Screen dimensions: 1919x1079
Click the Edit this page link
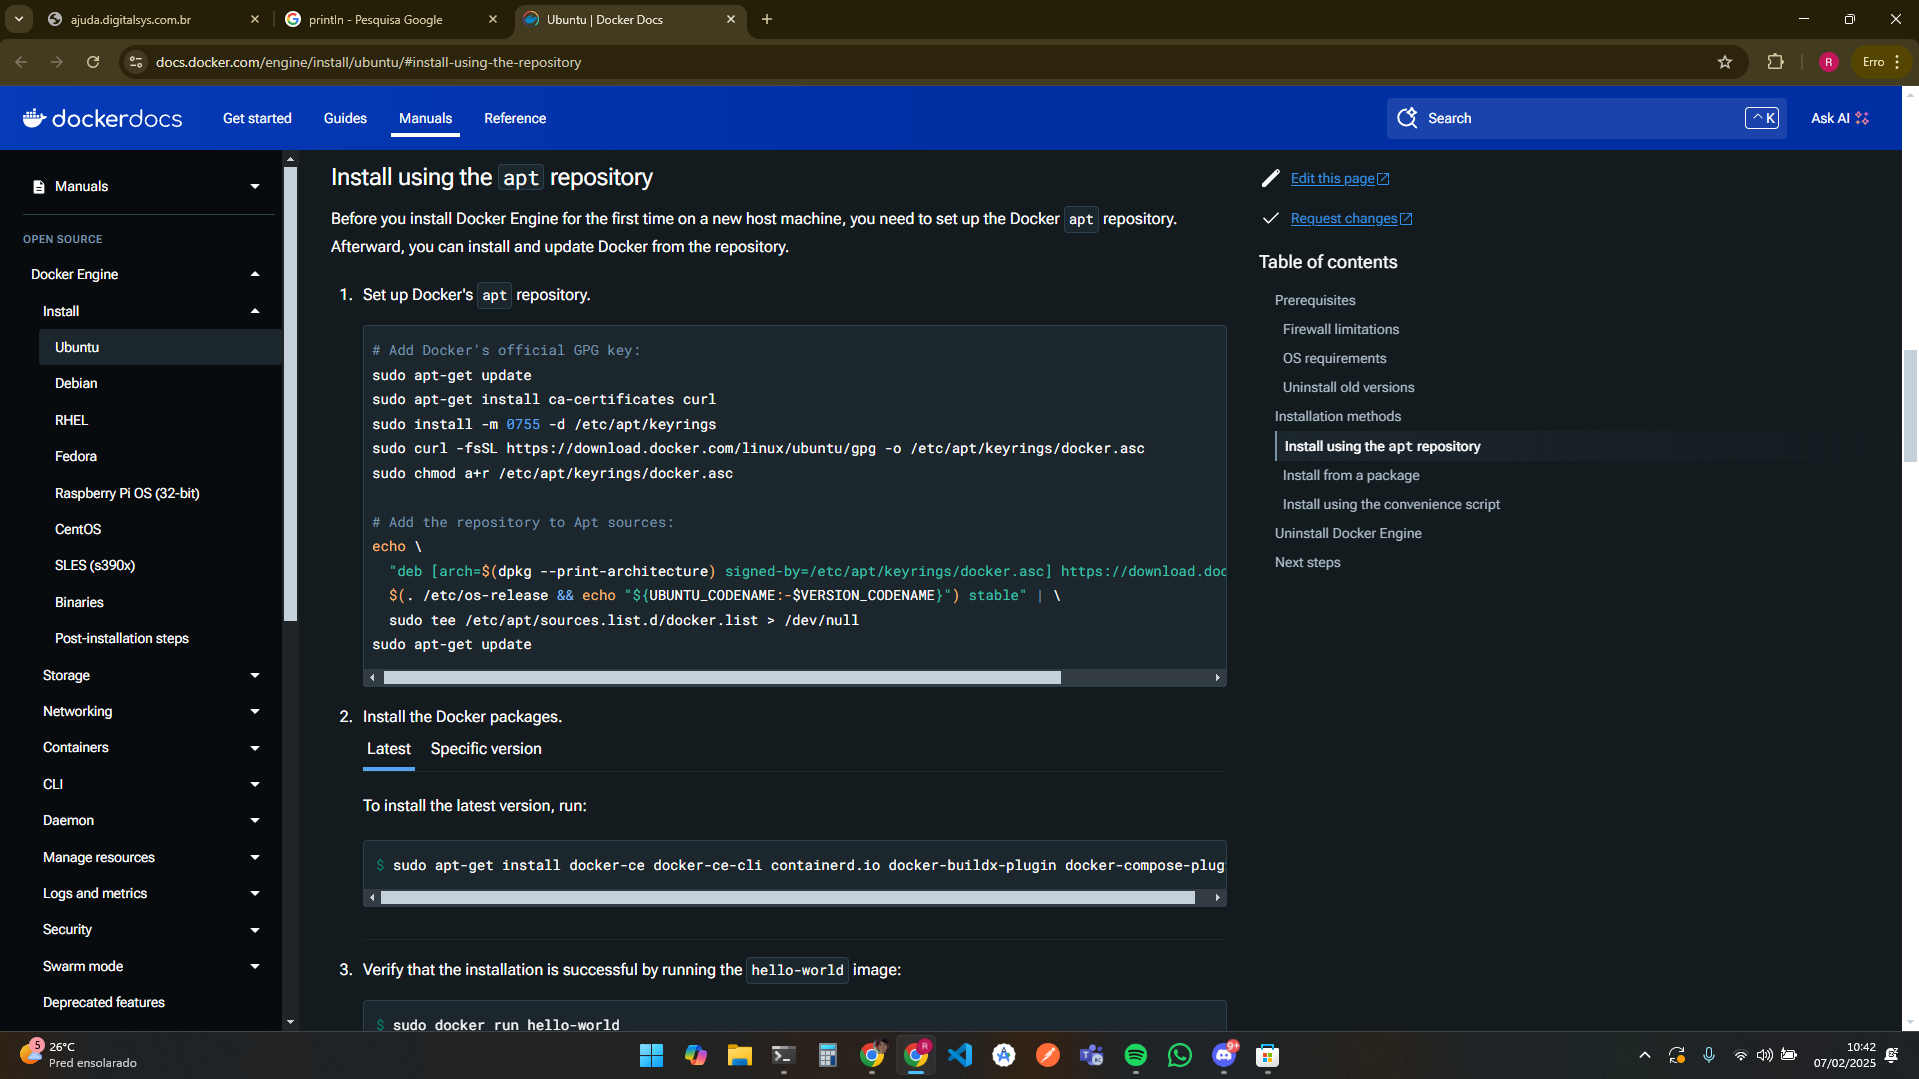point(1332,179)
